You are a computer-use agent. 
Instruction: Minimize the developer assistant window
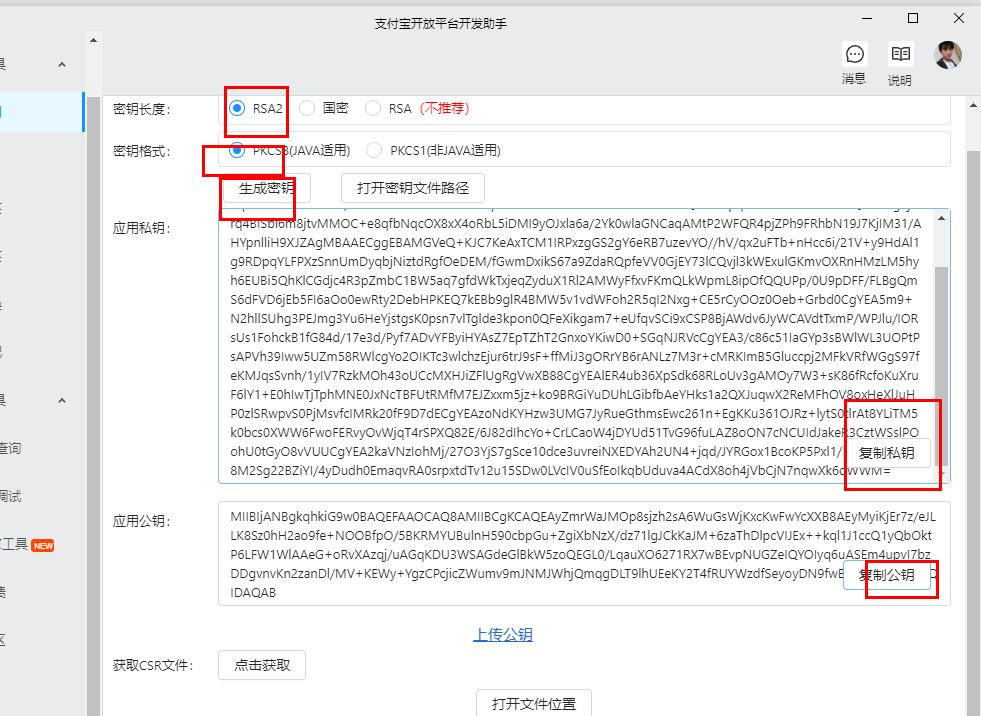[x=867, y=18]
